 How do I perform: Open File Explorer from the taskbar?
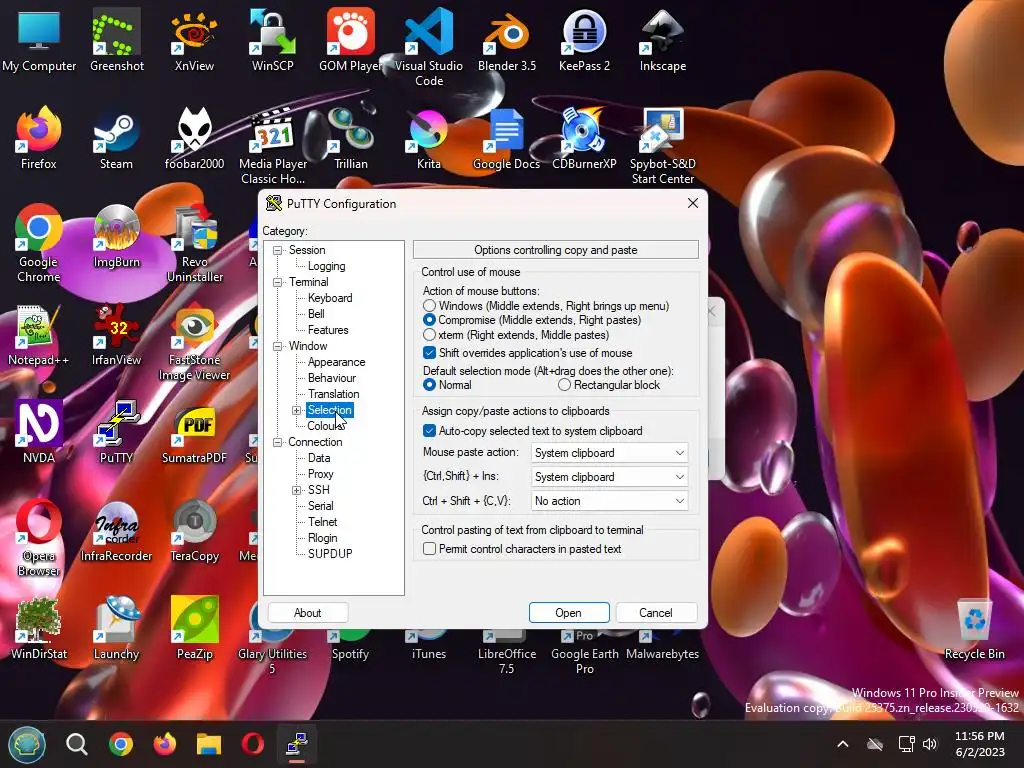click(x=209, y=744)
